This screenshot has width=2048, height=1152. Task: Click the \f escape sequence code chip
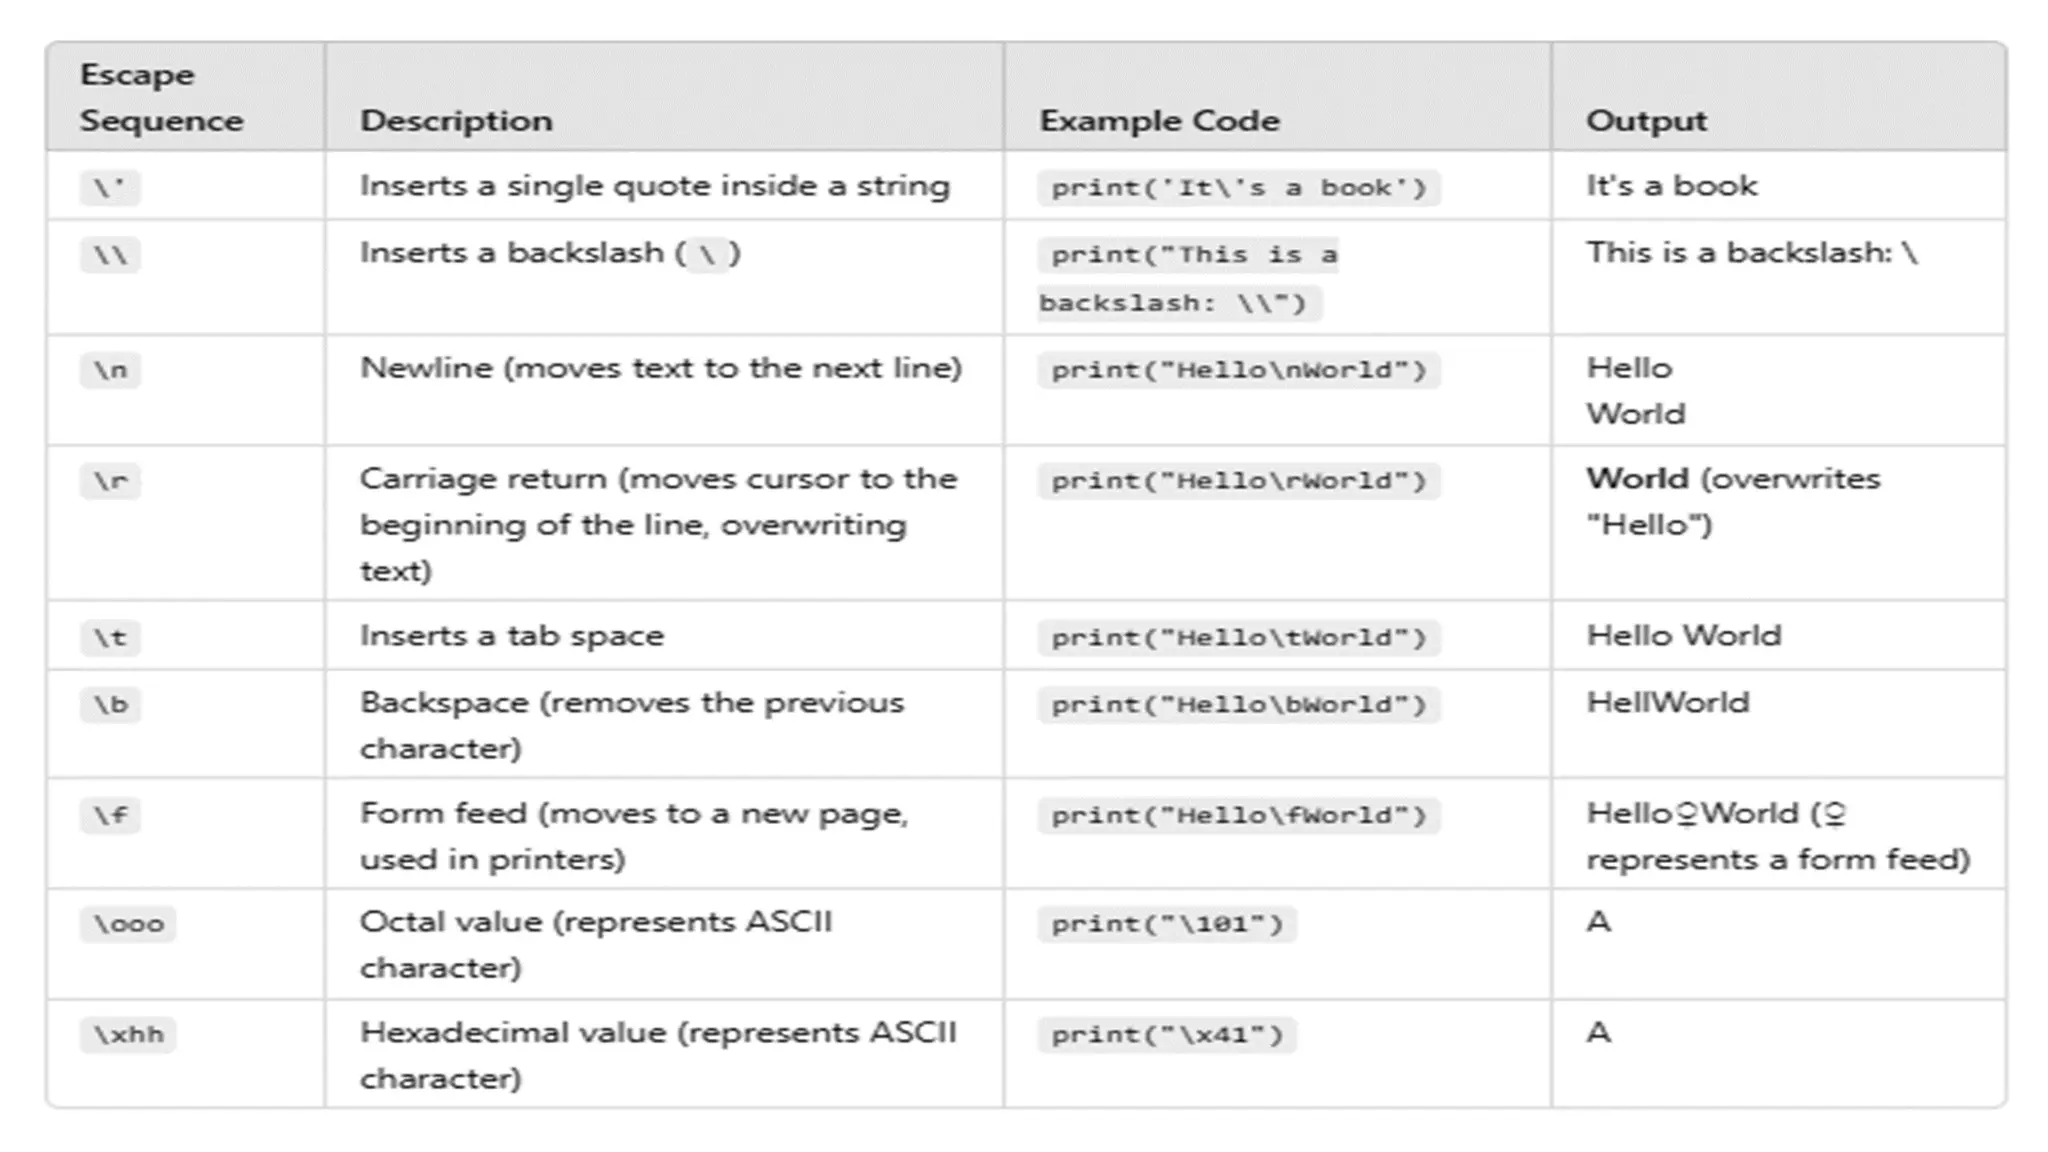[x=110, y=815]
